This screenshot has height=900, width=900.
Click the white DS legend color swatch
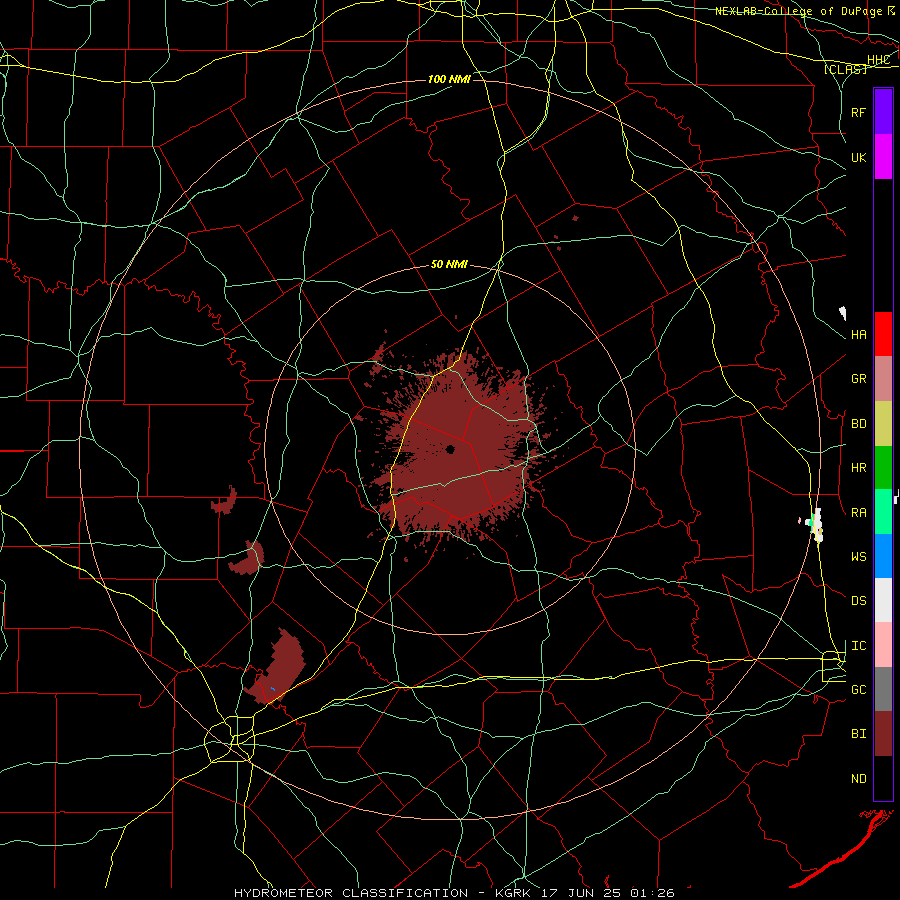[883, 600]
